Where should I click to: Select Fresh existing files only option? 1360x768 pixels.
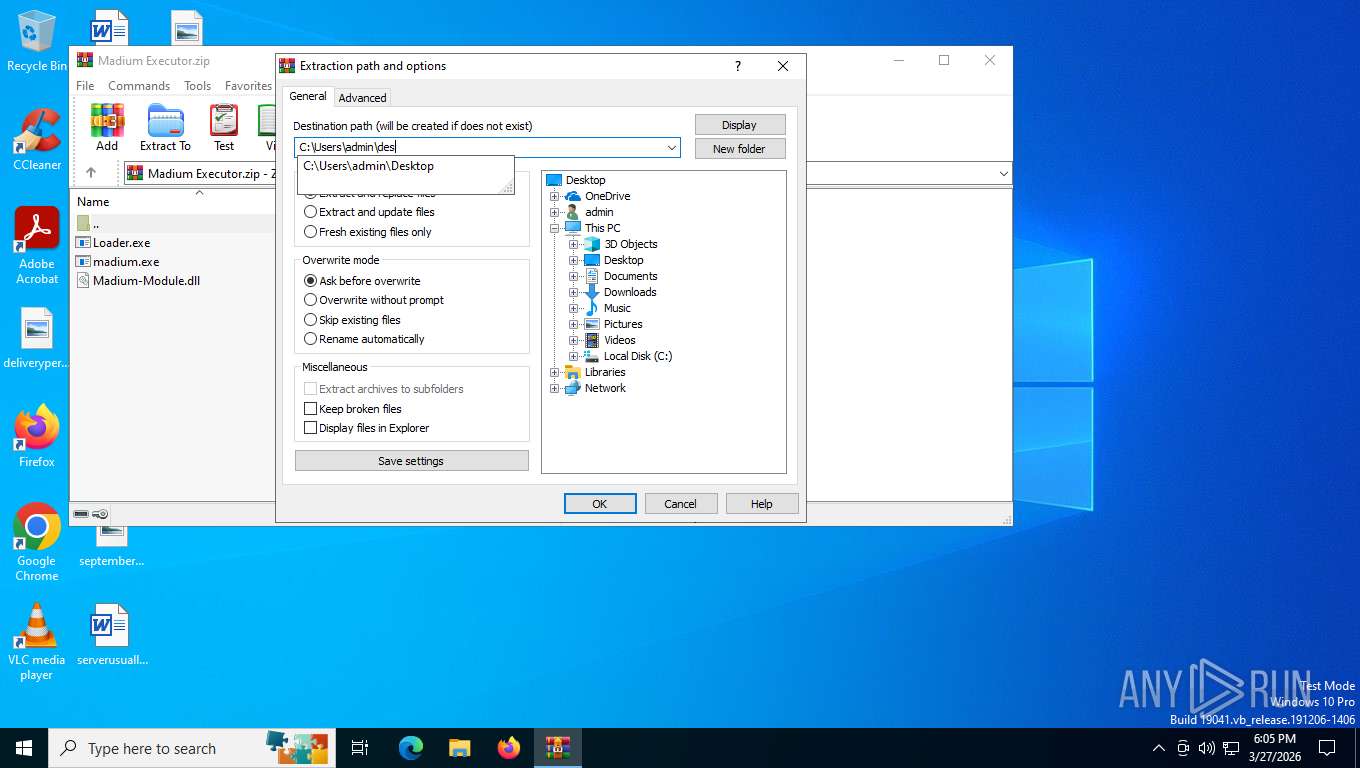(x=368, y=232)
